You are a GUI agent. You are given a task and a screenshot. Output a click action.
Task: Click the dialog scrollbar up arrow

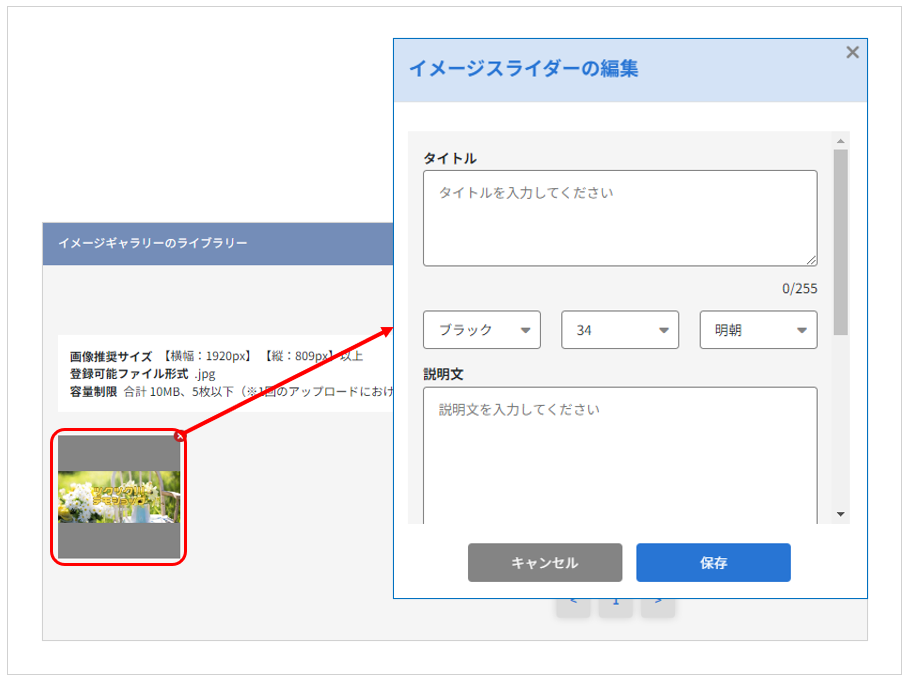[x=840, y=141]
